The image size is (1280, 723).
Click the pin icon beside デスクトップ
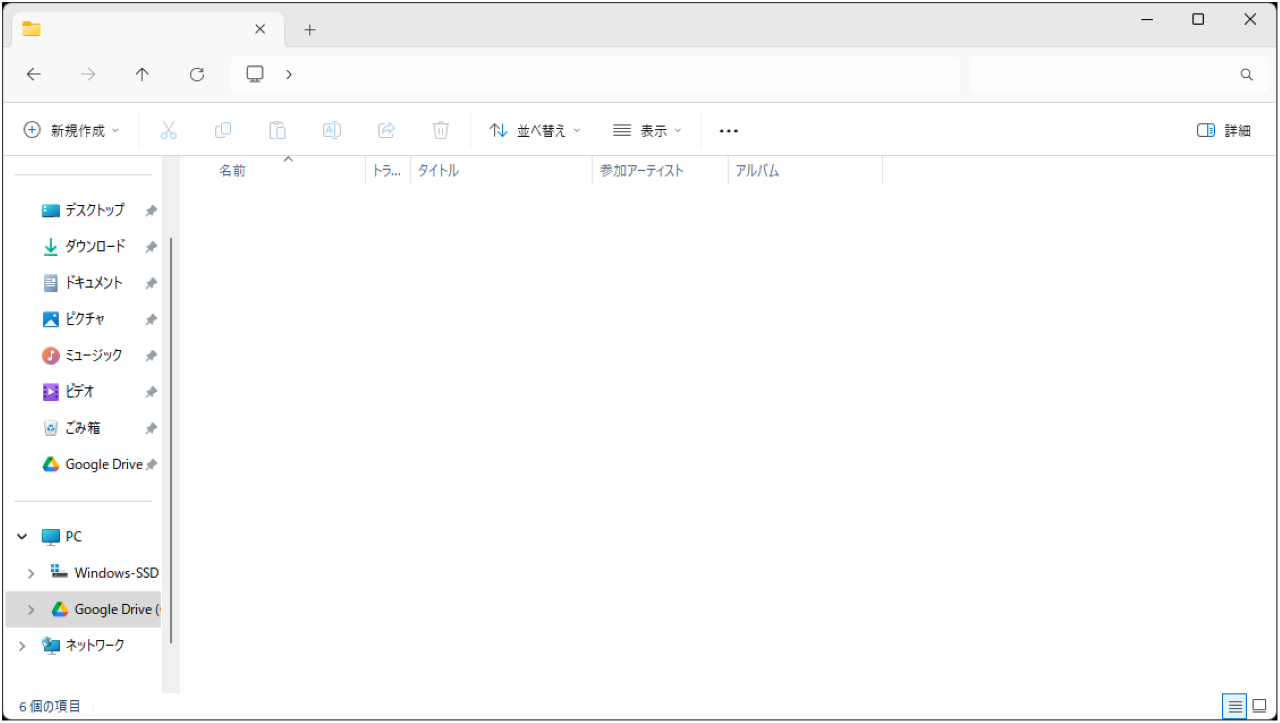(x=151, y=211)
